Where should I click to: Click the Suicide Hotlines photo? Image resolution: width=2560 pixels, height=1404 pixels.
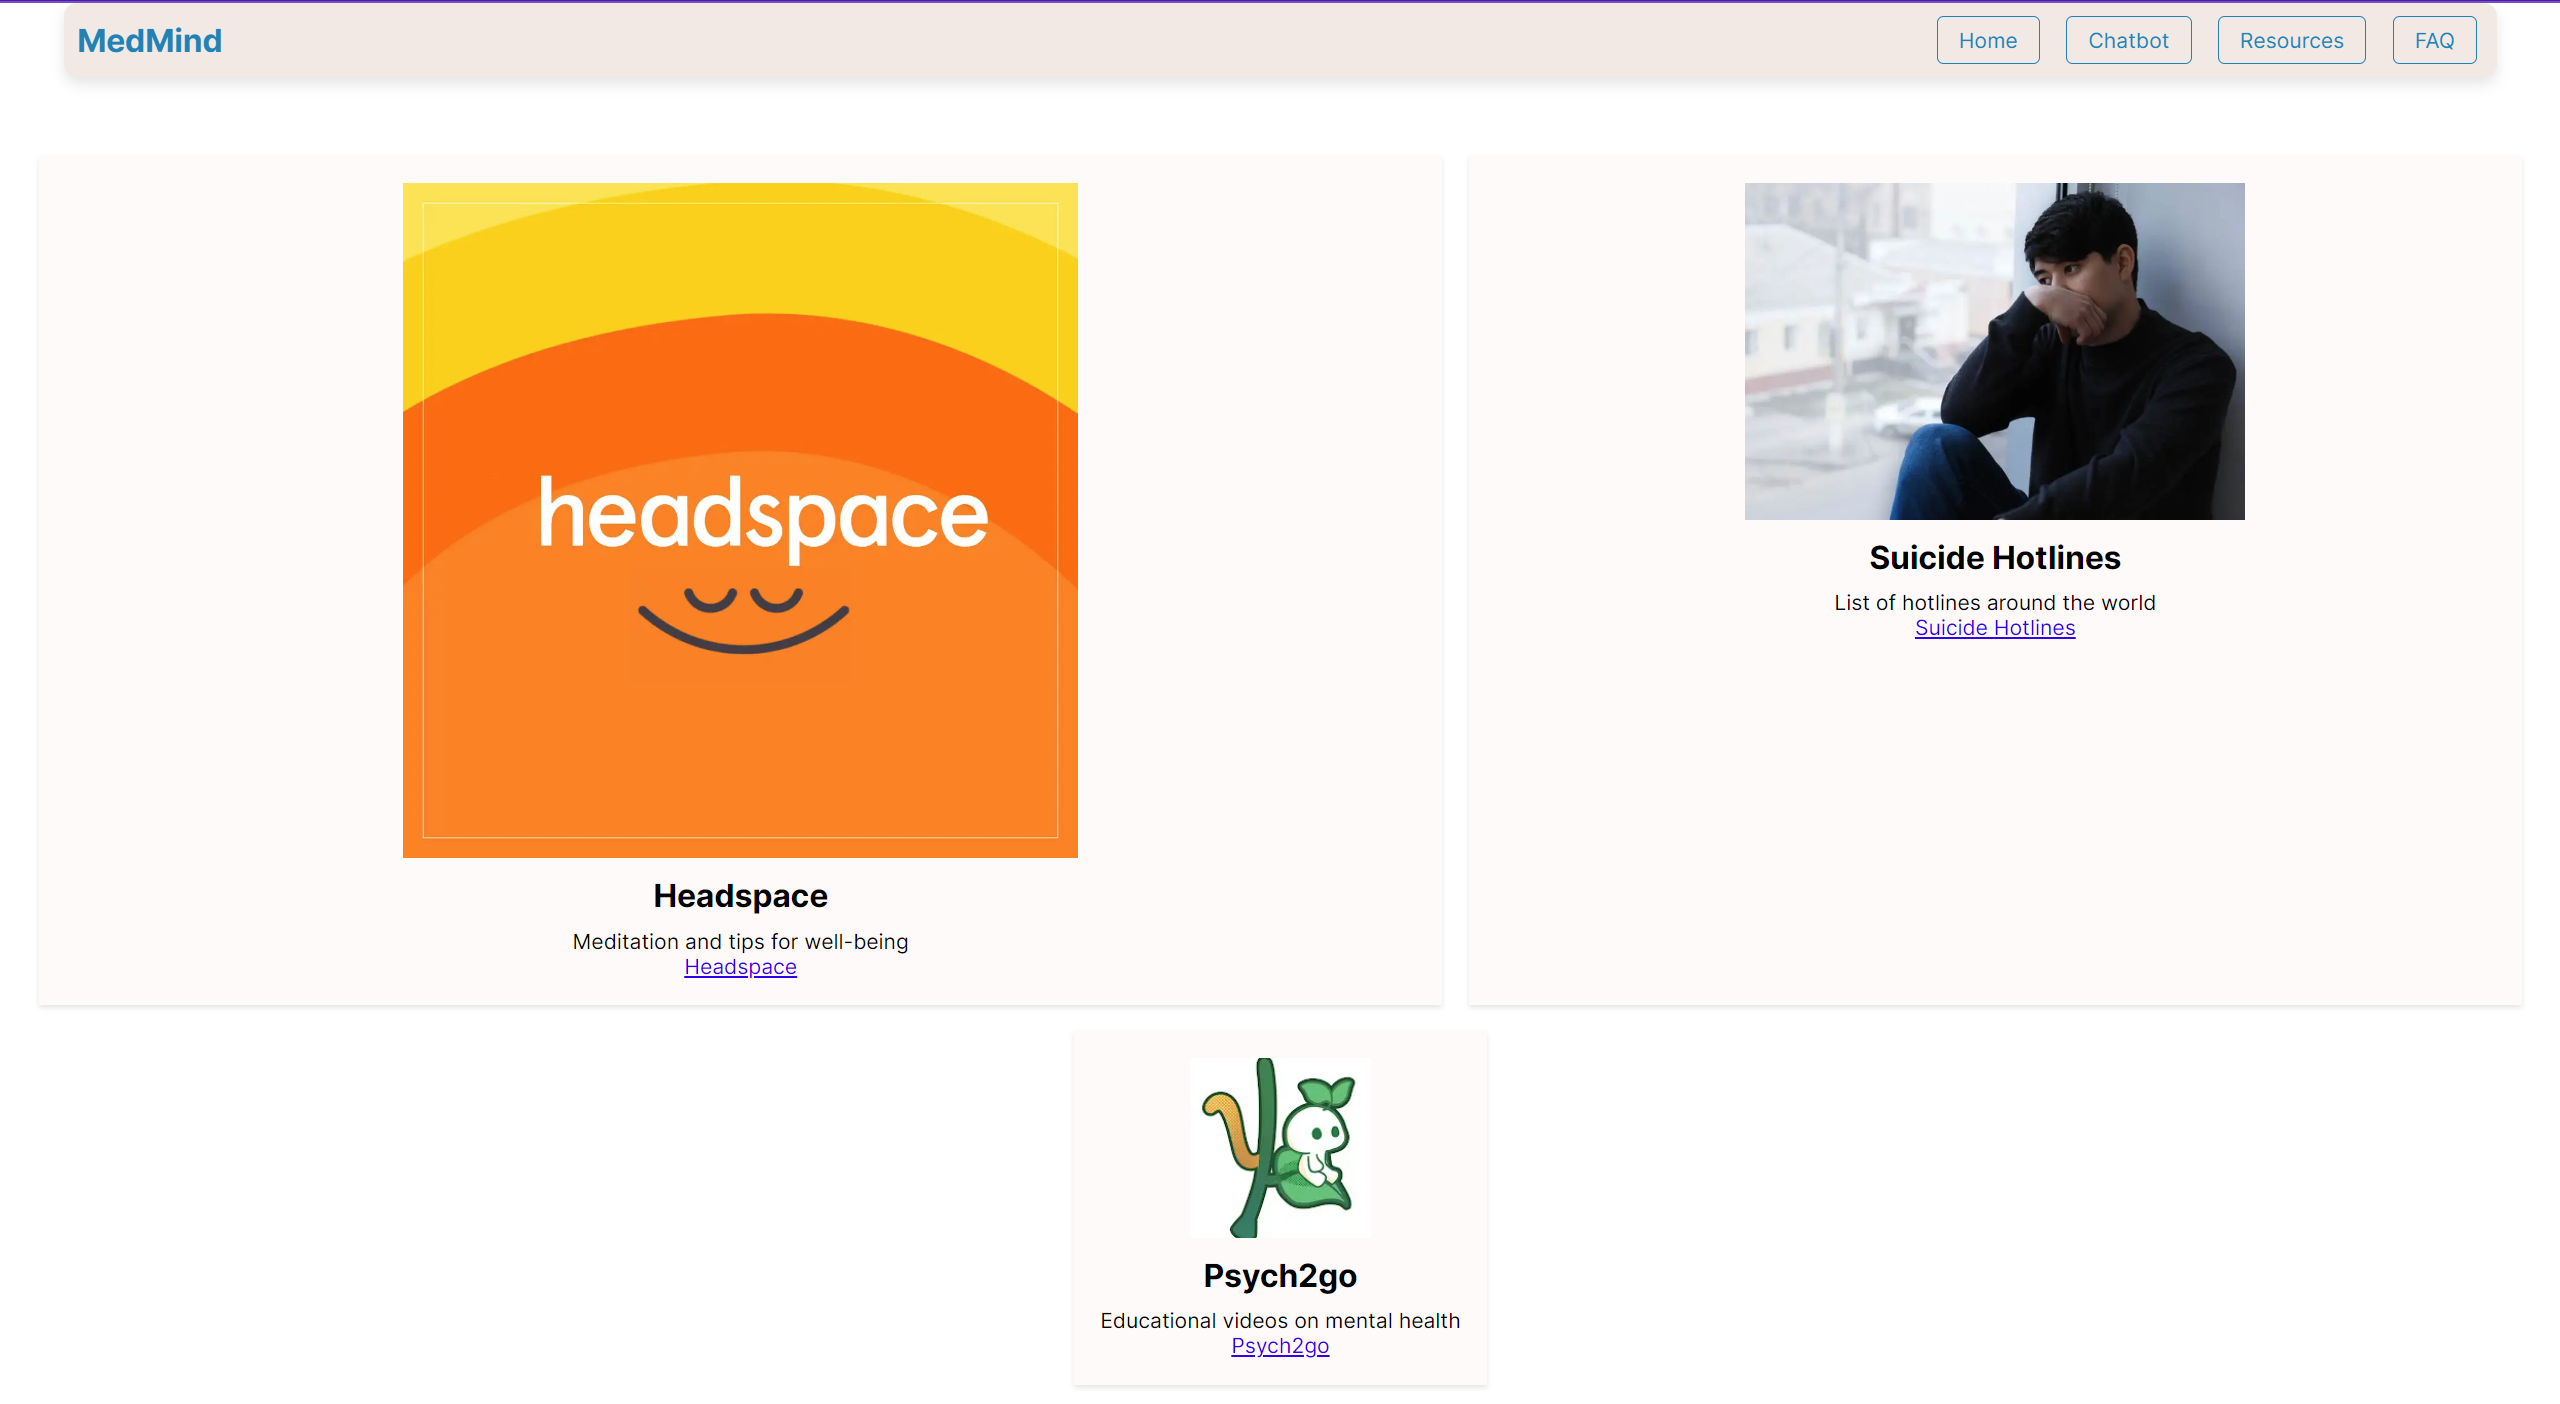pyautogui.click(x=1994, y=350)
